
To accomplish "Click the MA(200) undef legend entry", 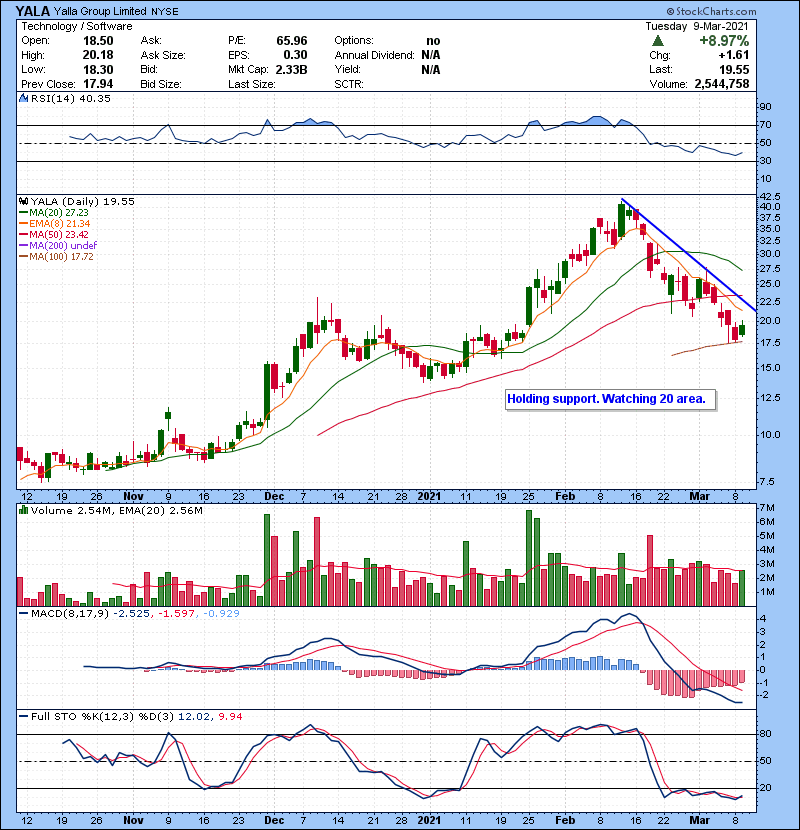I will (x=58, y=246).
